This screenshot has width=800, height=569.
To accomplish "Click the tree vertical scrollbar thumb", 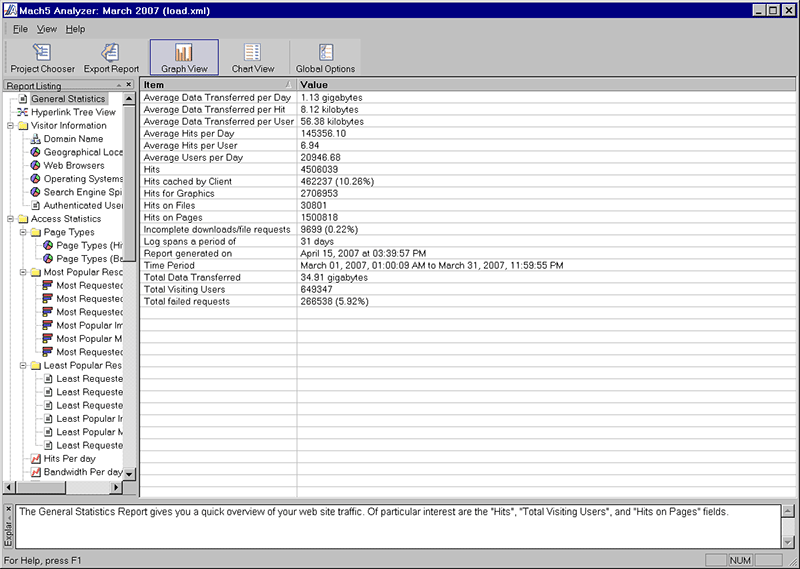I will pyautogui.click(x=129, y=183).
